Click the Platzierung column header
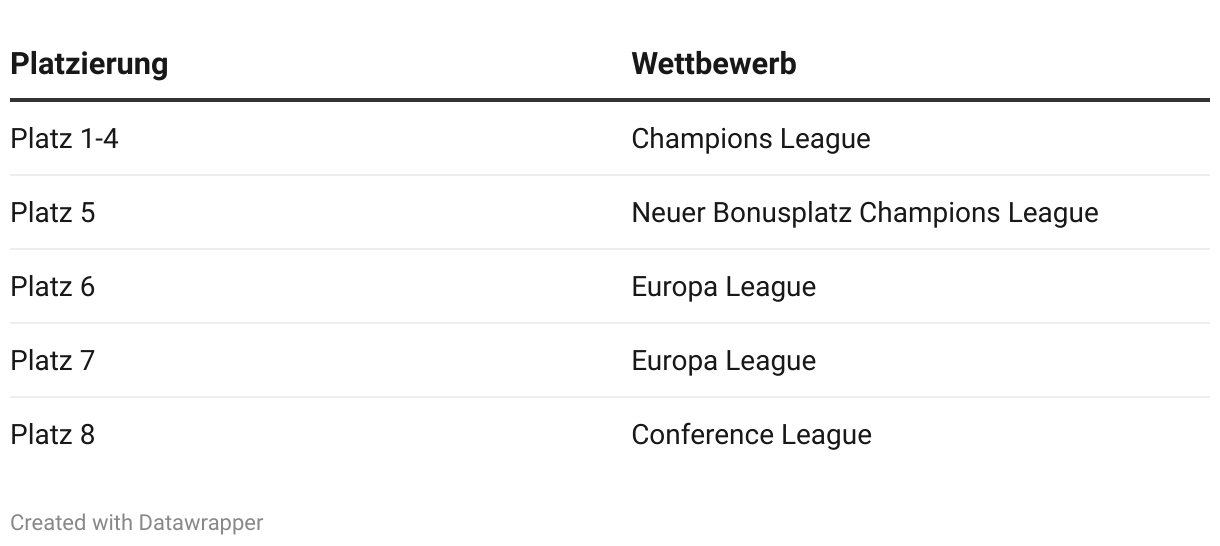The width and height of the screenshot is (1220, 546). point(89,64)
